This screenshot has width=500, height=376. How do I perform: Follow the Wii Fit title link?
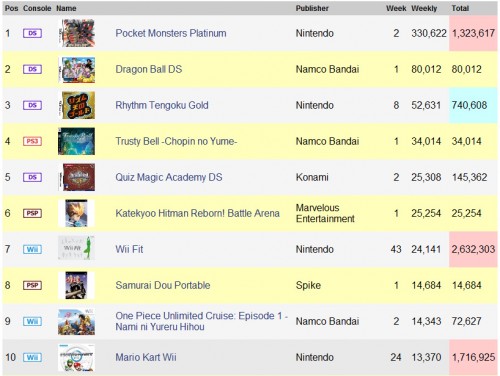pyautogui.click(x=129, y=249)
